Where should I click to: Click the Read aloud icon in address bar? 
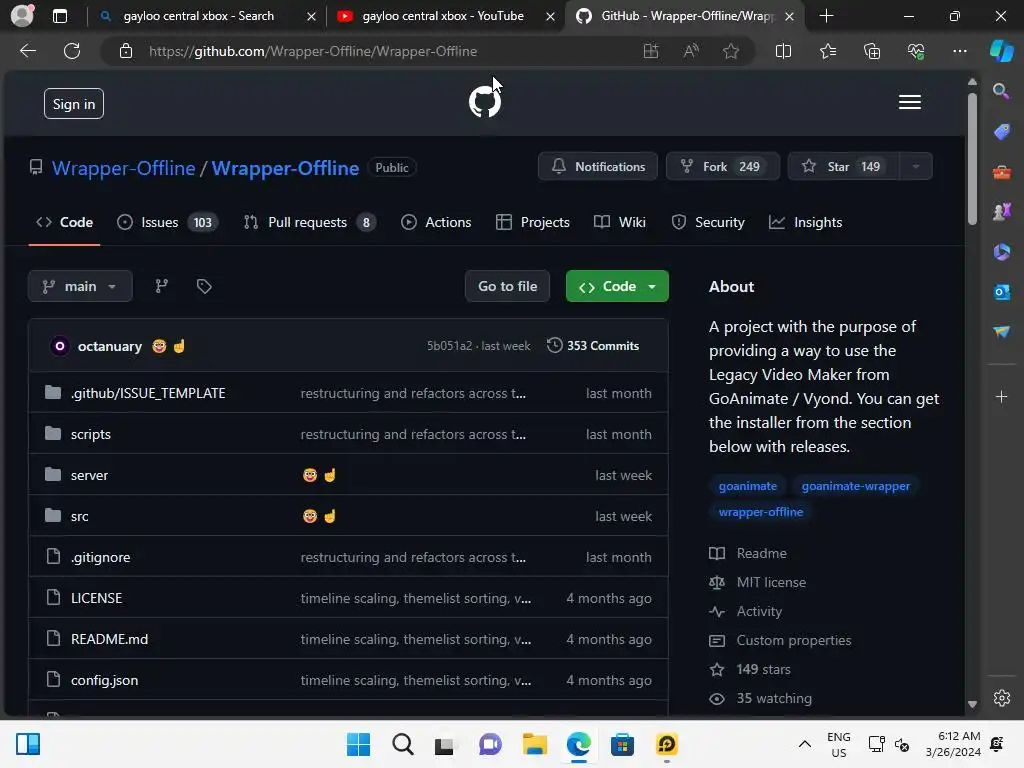tap(691, 51)
